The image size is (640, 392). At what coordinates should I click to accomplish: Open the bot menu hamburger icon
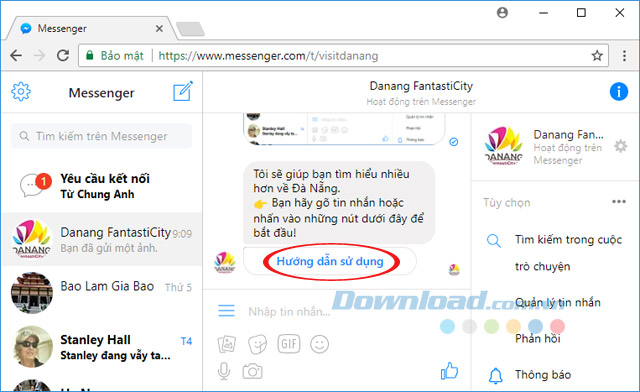click(226, 311)
